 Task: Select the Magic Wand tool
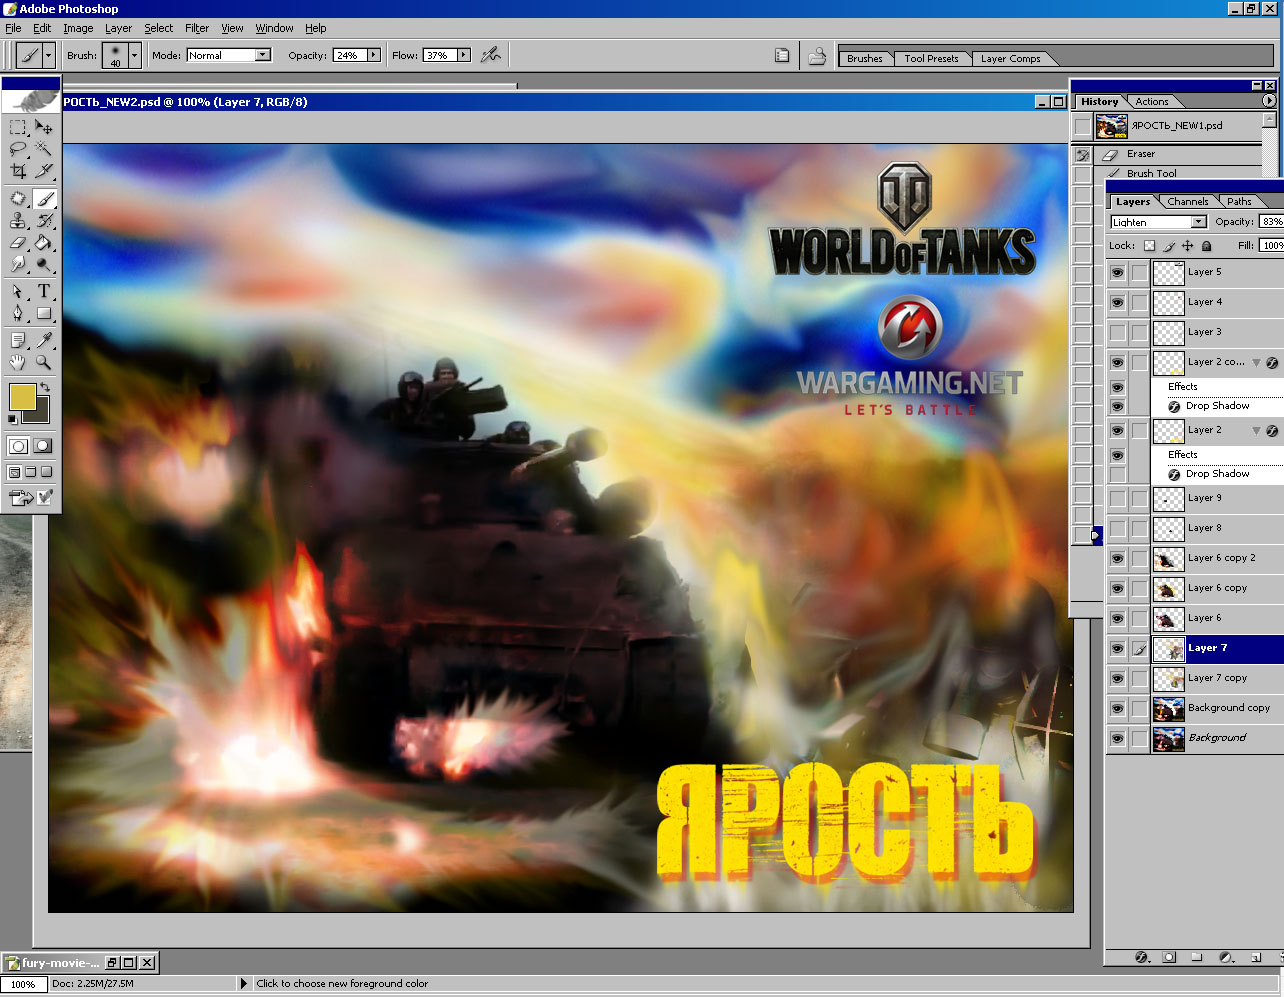point(44,149)
